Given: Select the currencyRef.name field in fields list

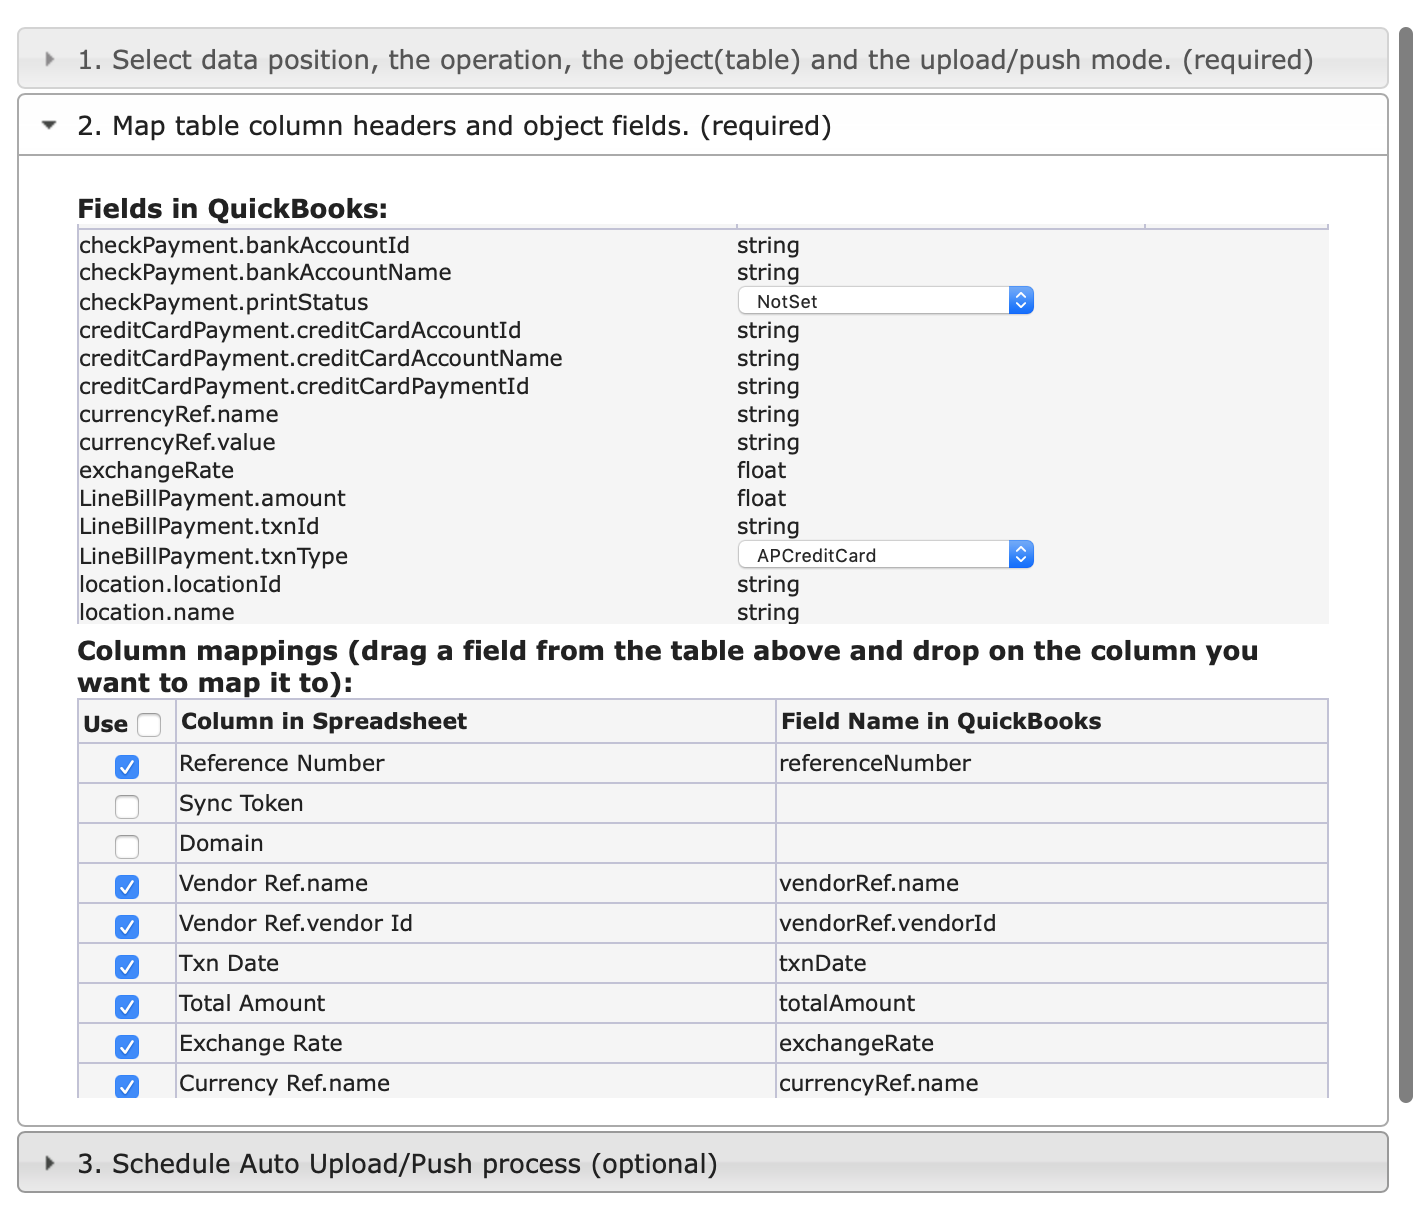Looking at the screenshot, I should click(179, 414).
